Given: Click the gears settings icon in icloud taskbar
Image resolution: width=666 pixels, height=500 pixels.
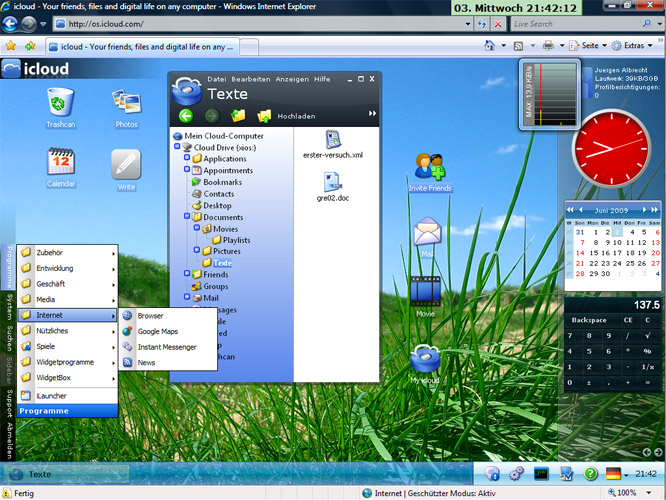Looking at the screenshot, I should pos(516,473).
